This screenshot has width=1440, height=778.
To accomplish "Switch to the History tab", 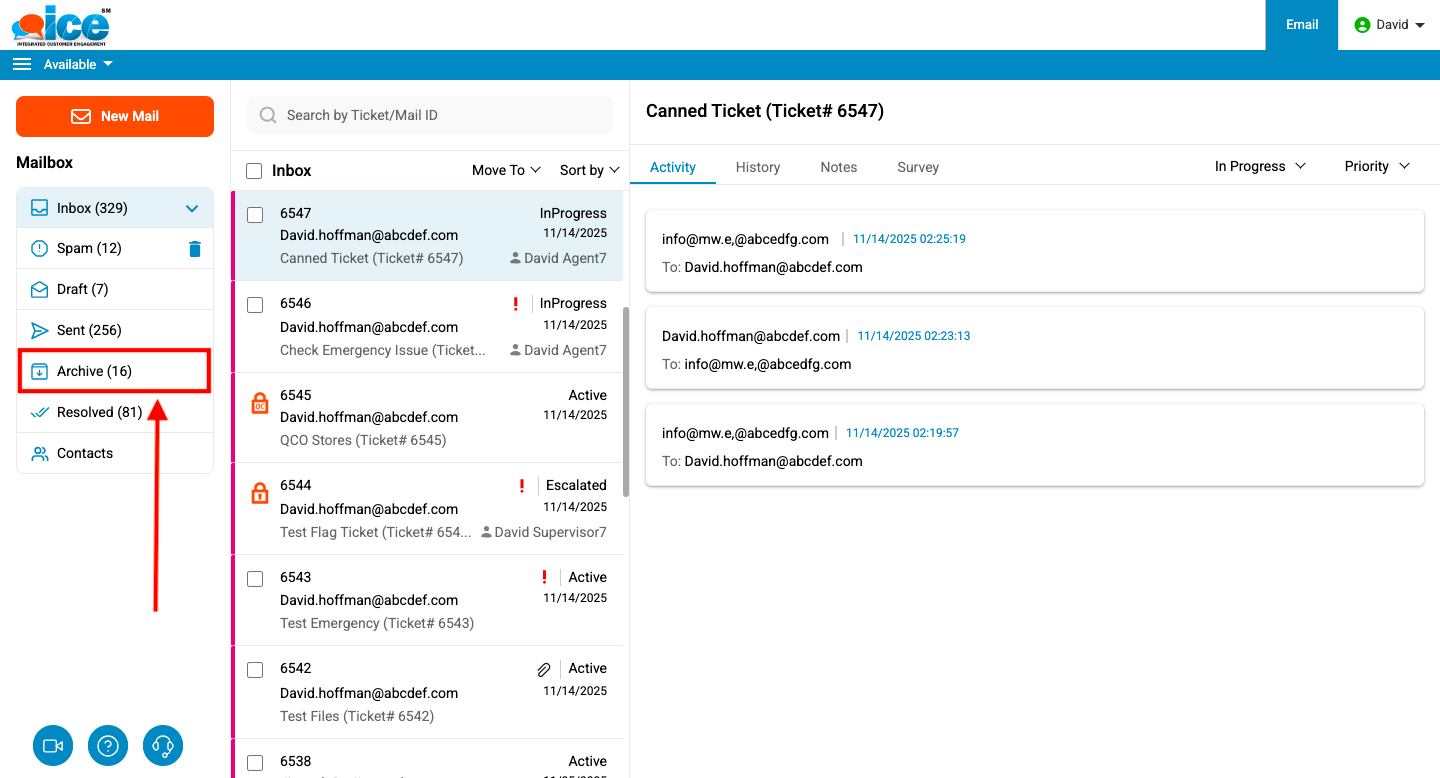I will 757,167.
